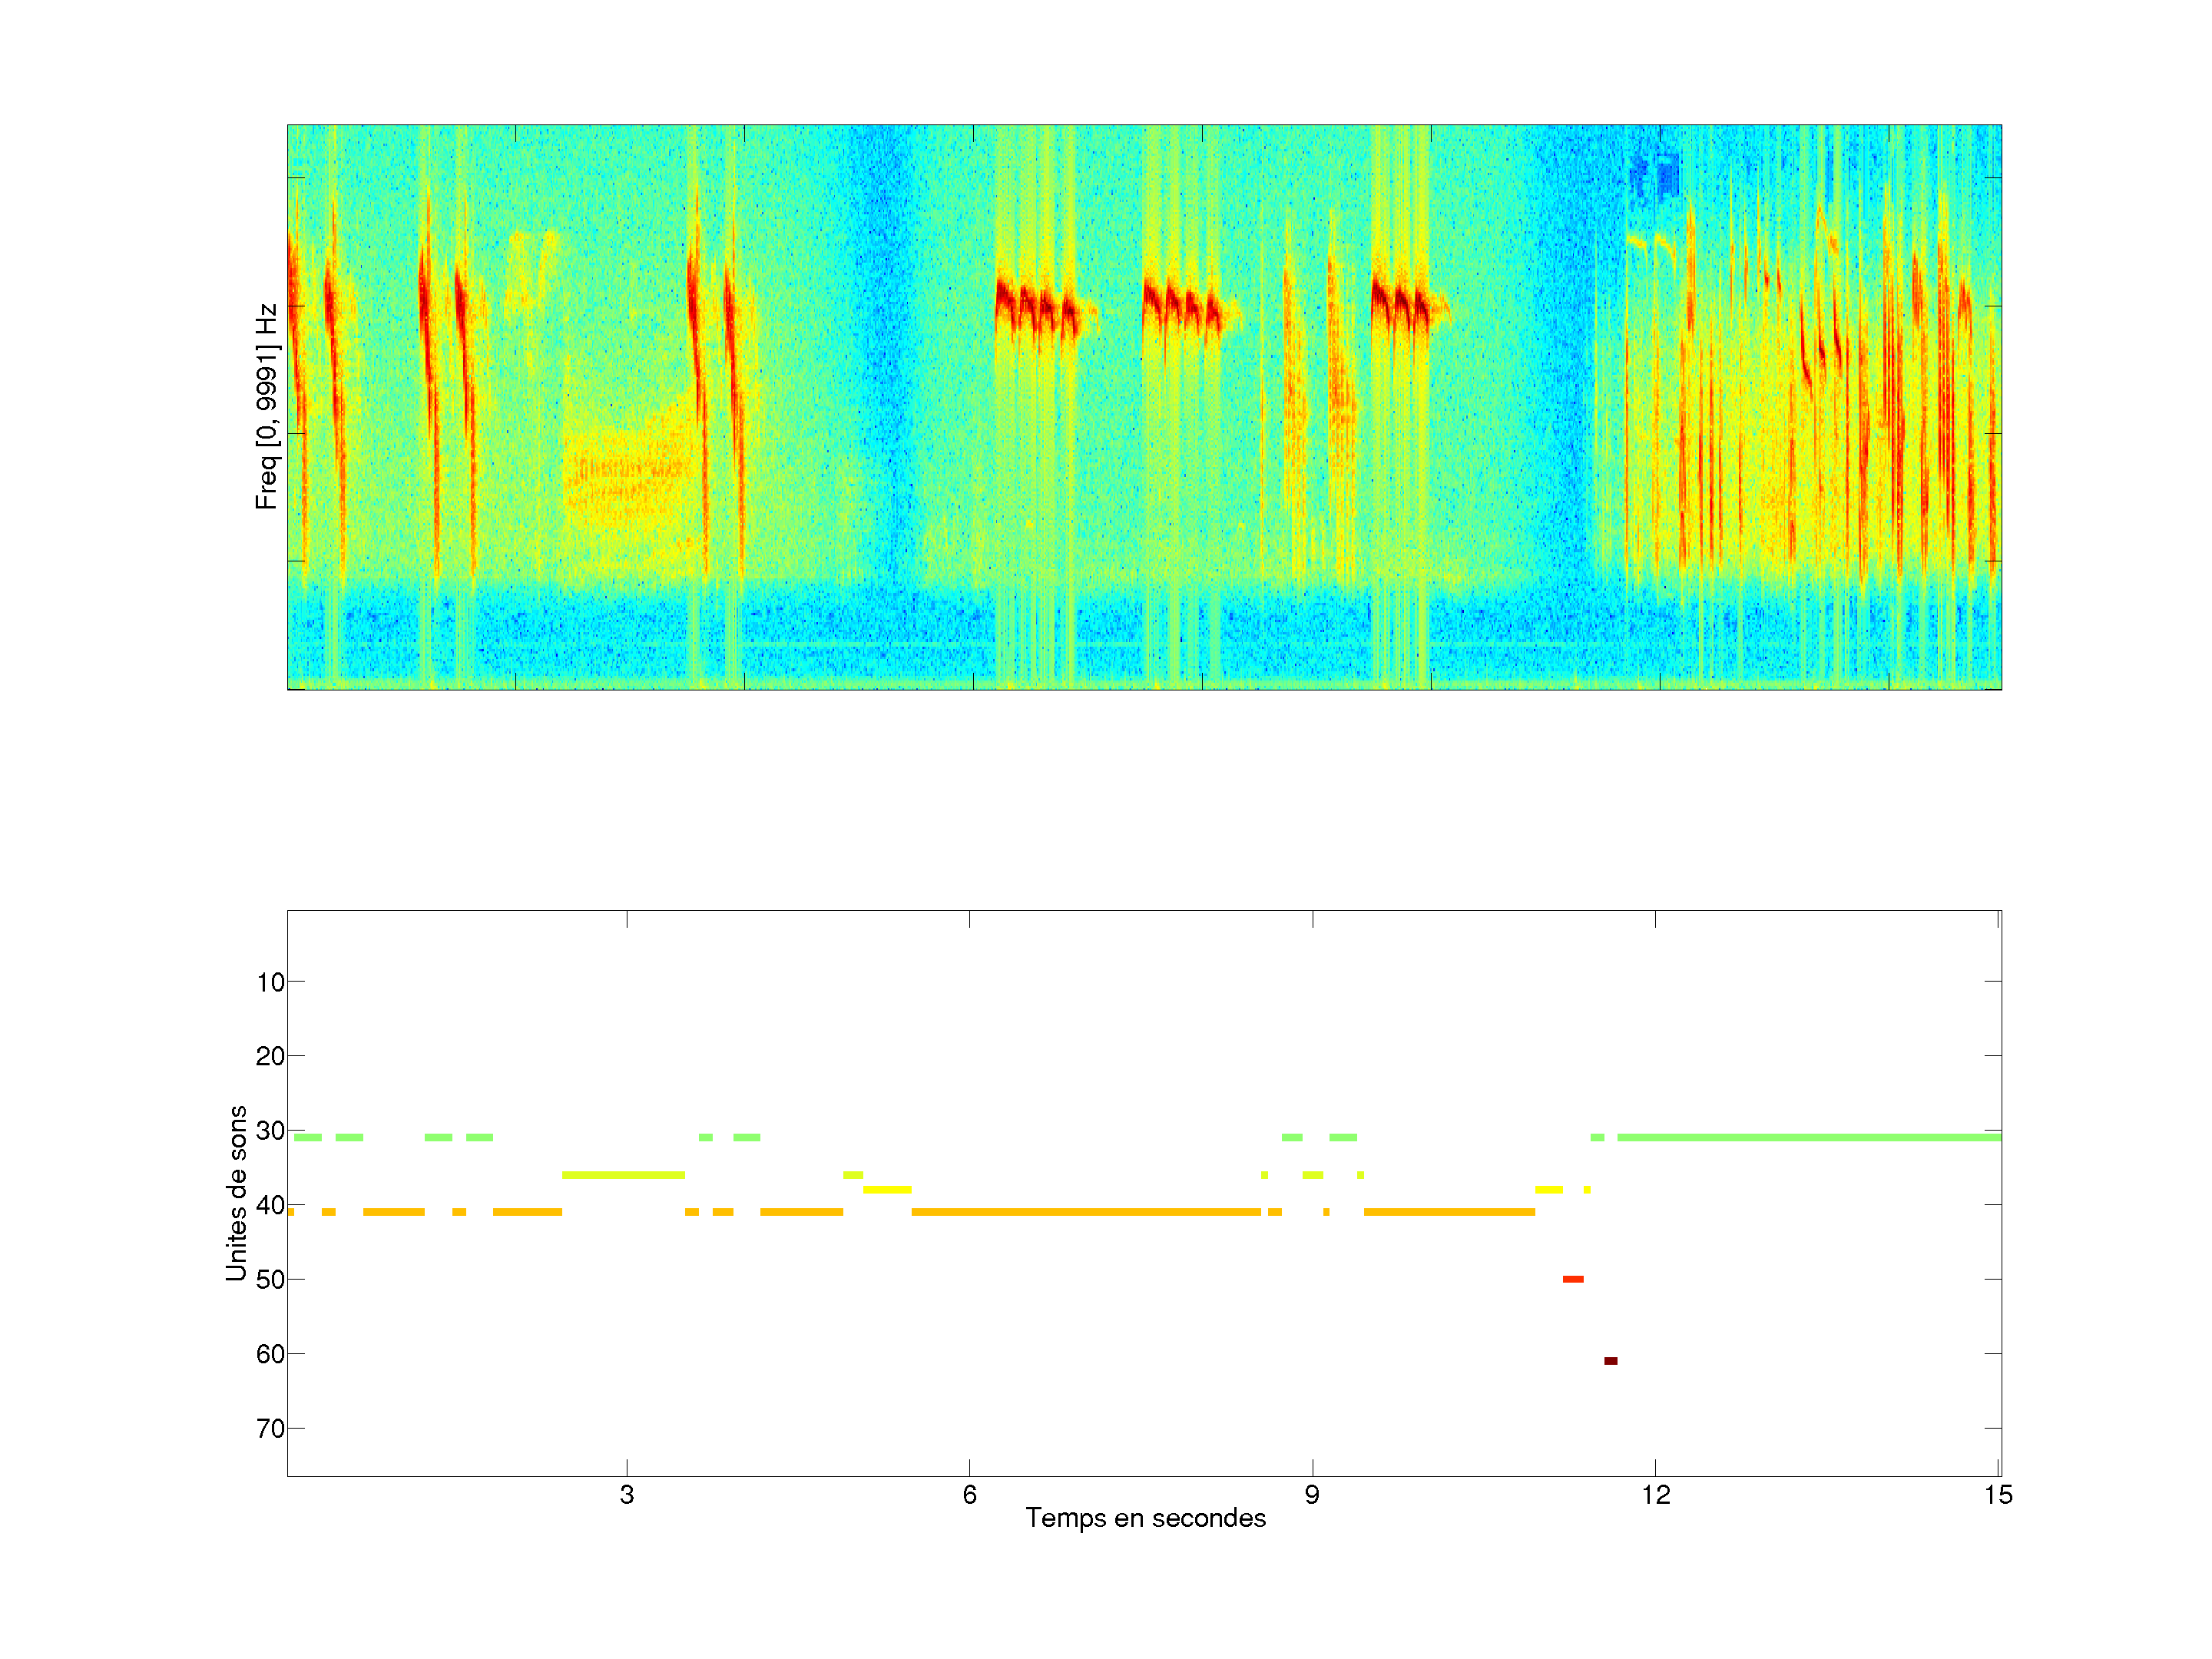This screenshot has height=1659, width=2212.
Task: Click the long orange bar between 6 and 8 seconds
Action: point(1085,1212)
